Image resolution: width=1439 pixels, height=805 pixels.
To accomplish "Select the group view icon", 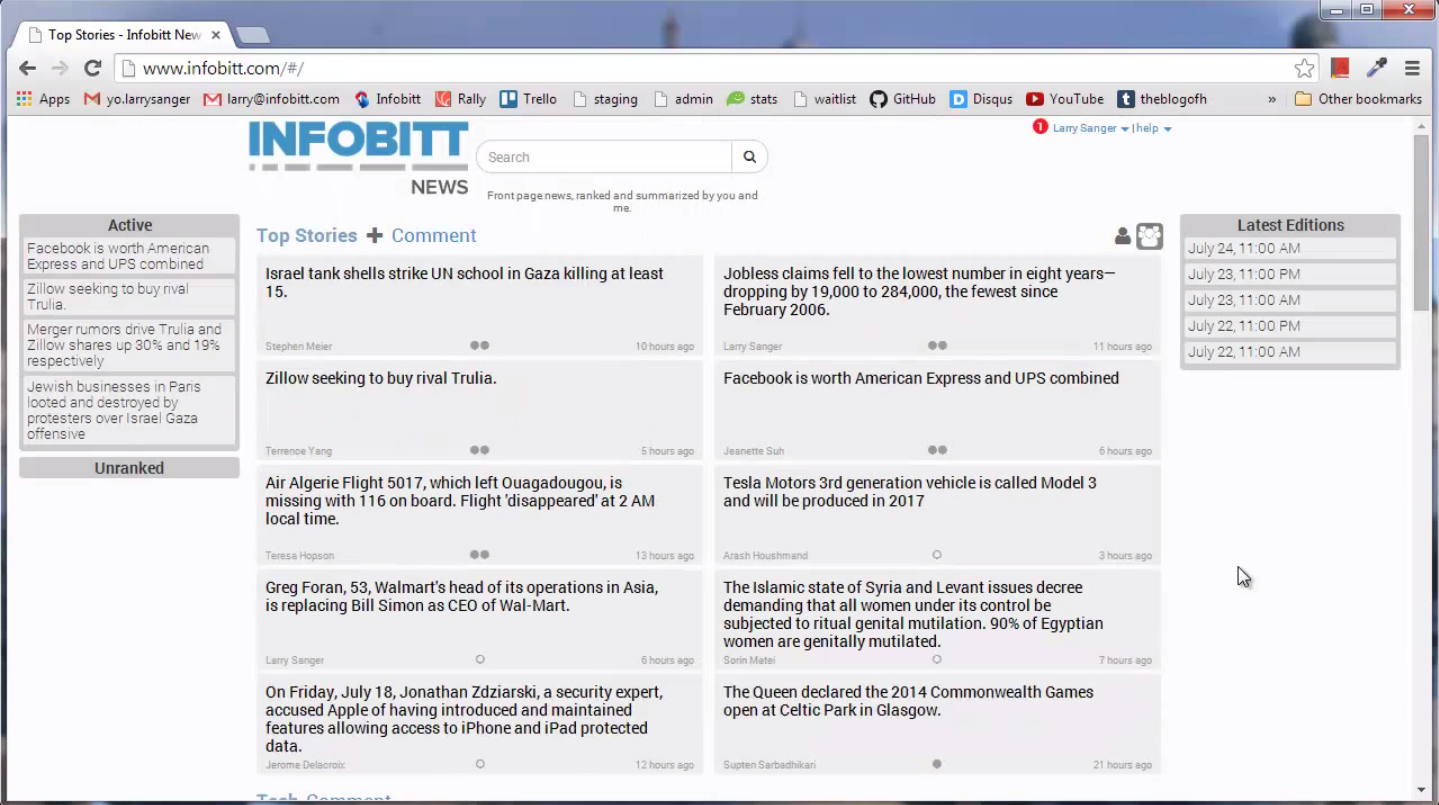I will coord(1149,236).
